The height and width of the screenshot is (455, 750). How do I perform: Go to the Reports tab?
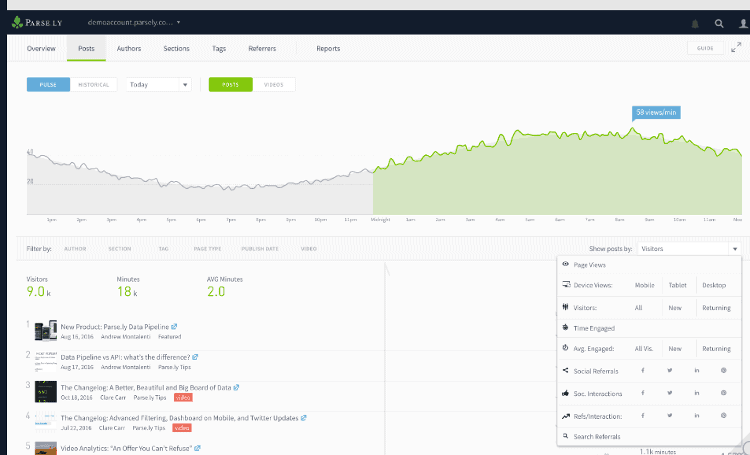click(x=328, y=48)
